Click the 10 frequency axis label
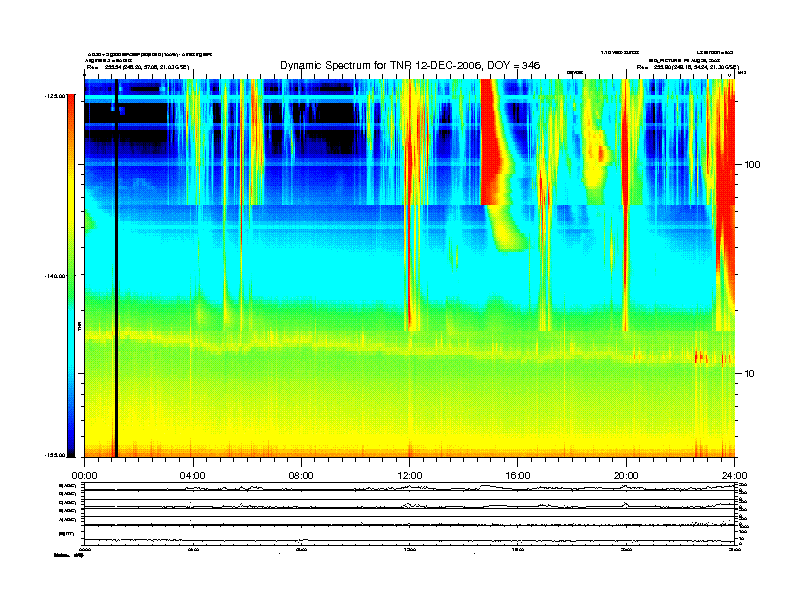Screen dimensions: 792x612 point(750,374)
